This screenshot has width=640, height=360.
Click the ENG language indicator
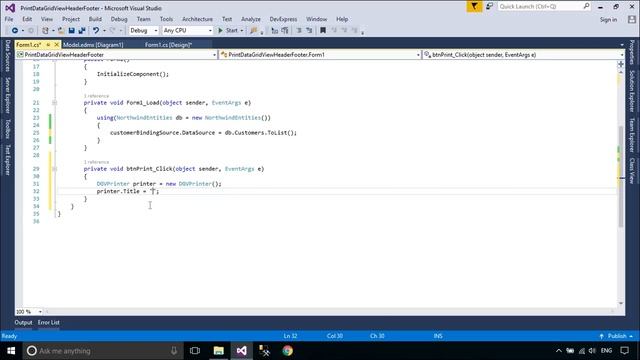607,351
